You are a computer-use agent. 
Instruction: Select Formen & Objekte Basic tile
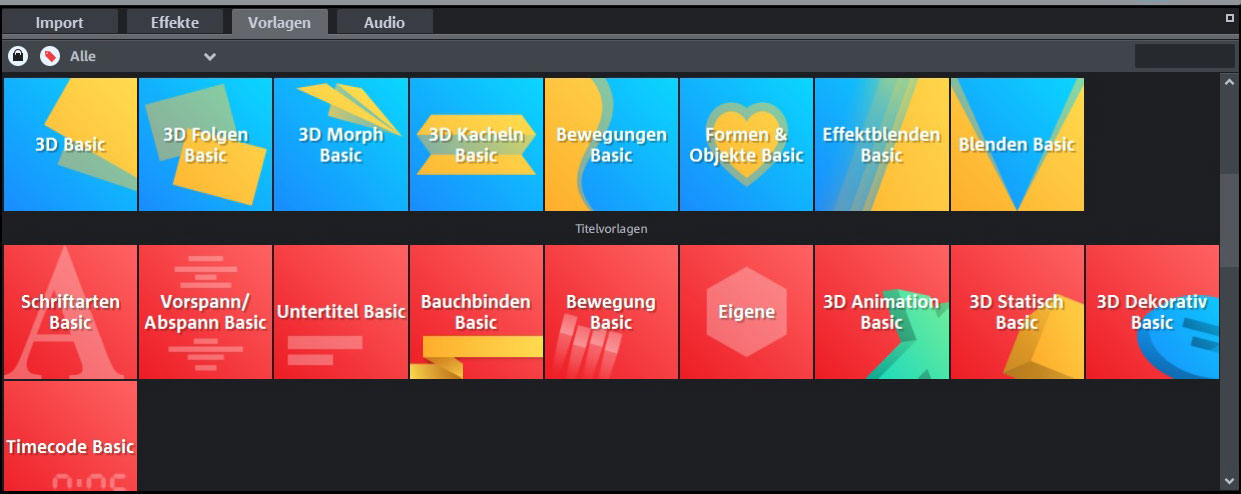point(746,145)
